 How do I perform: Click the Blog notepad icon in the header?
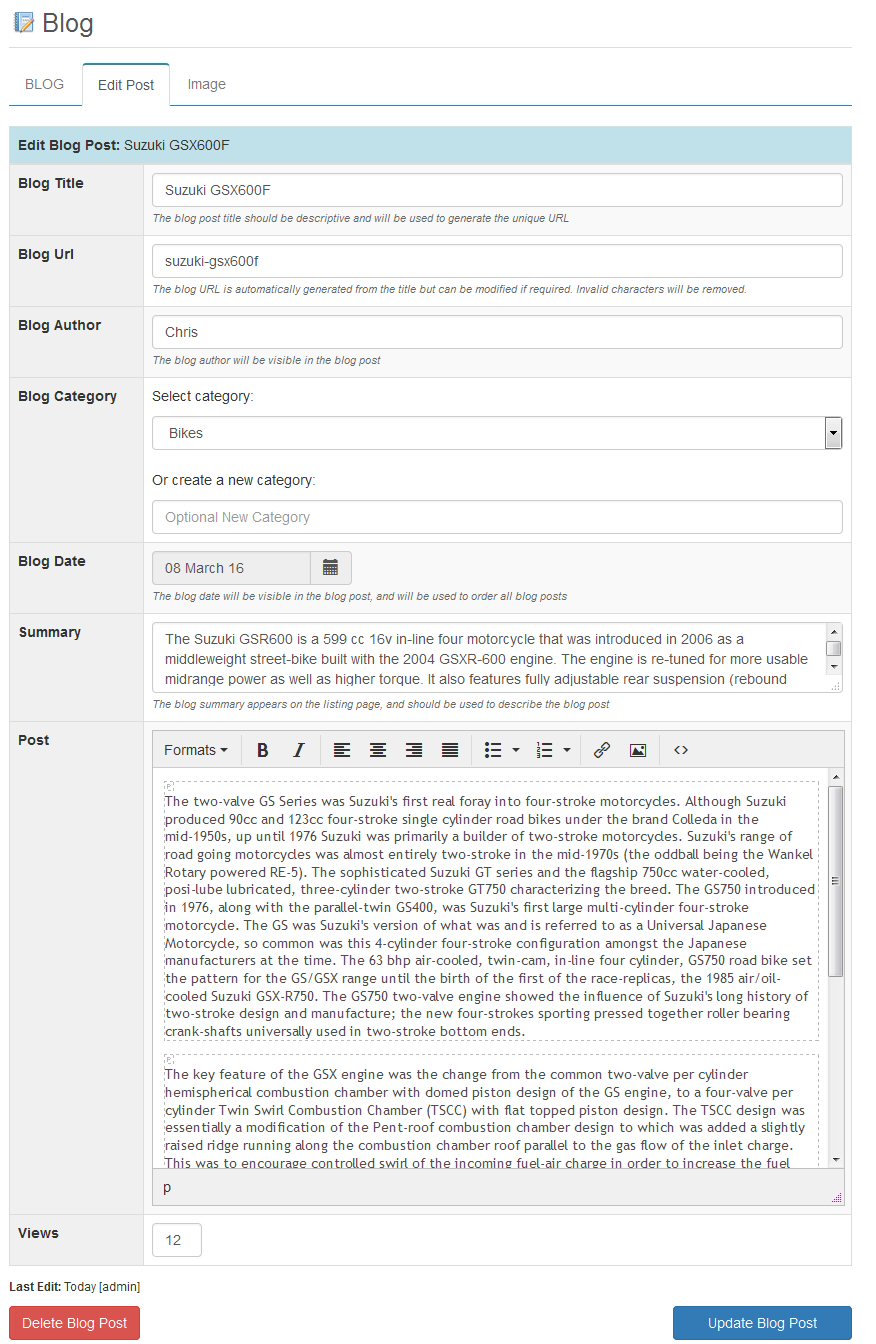(x=23, y=22)
